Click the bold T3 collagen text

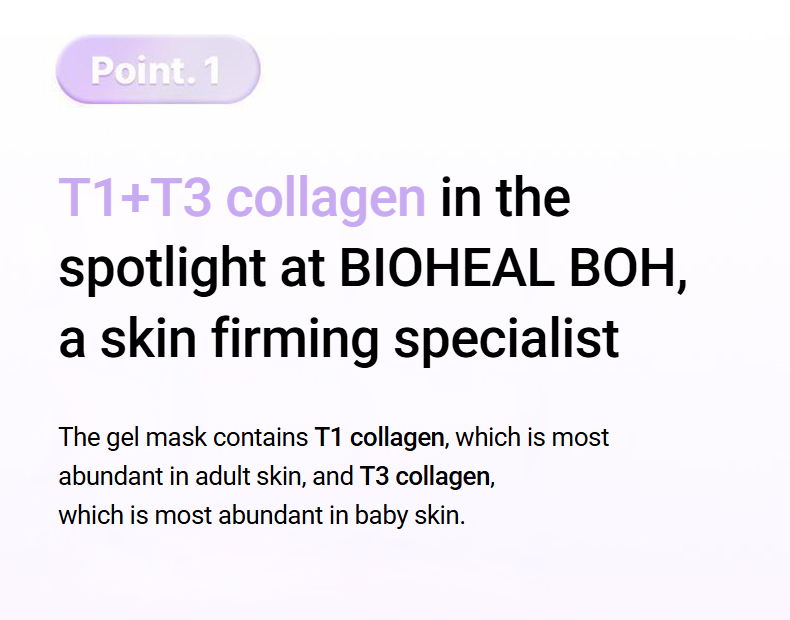point(425,476)
